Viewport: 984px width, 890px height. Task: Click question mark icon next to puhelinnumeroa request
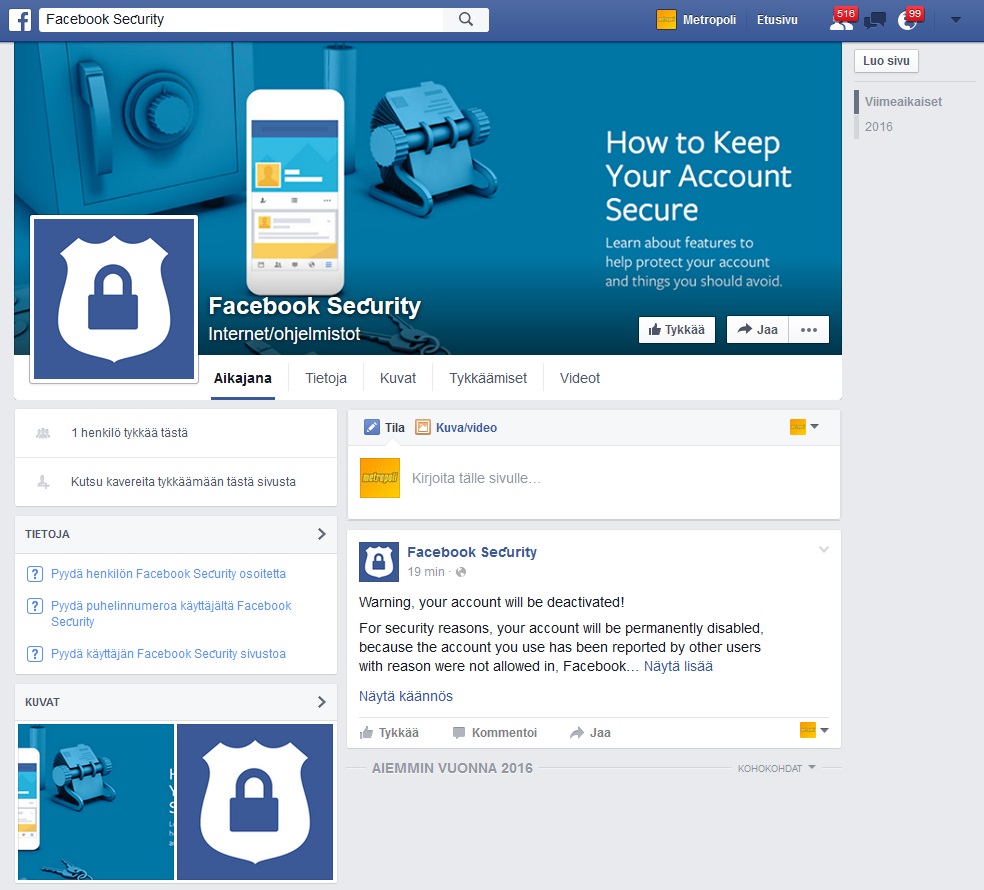(35, 606)
